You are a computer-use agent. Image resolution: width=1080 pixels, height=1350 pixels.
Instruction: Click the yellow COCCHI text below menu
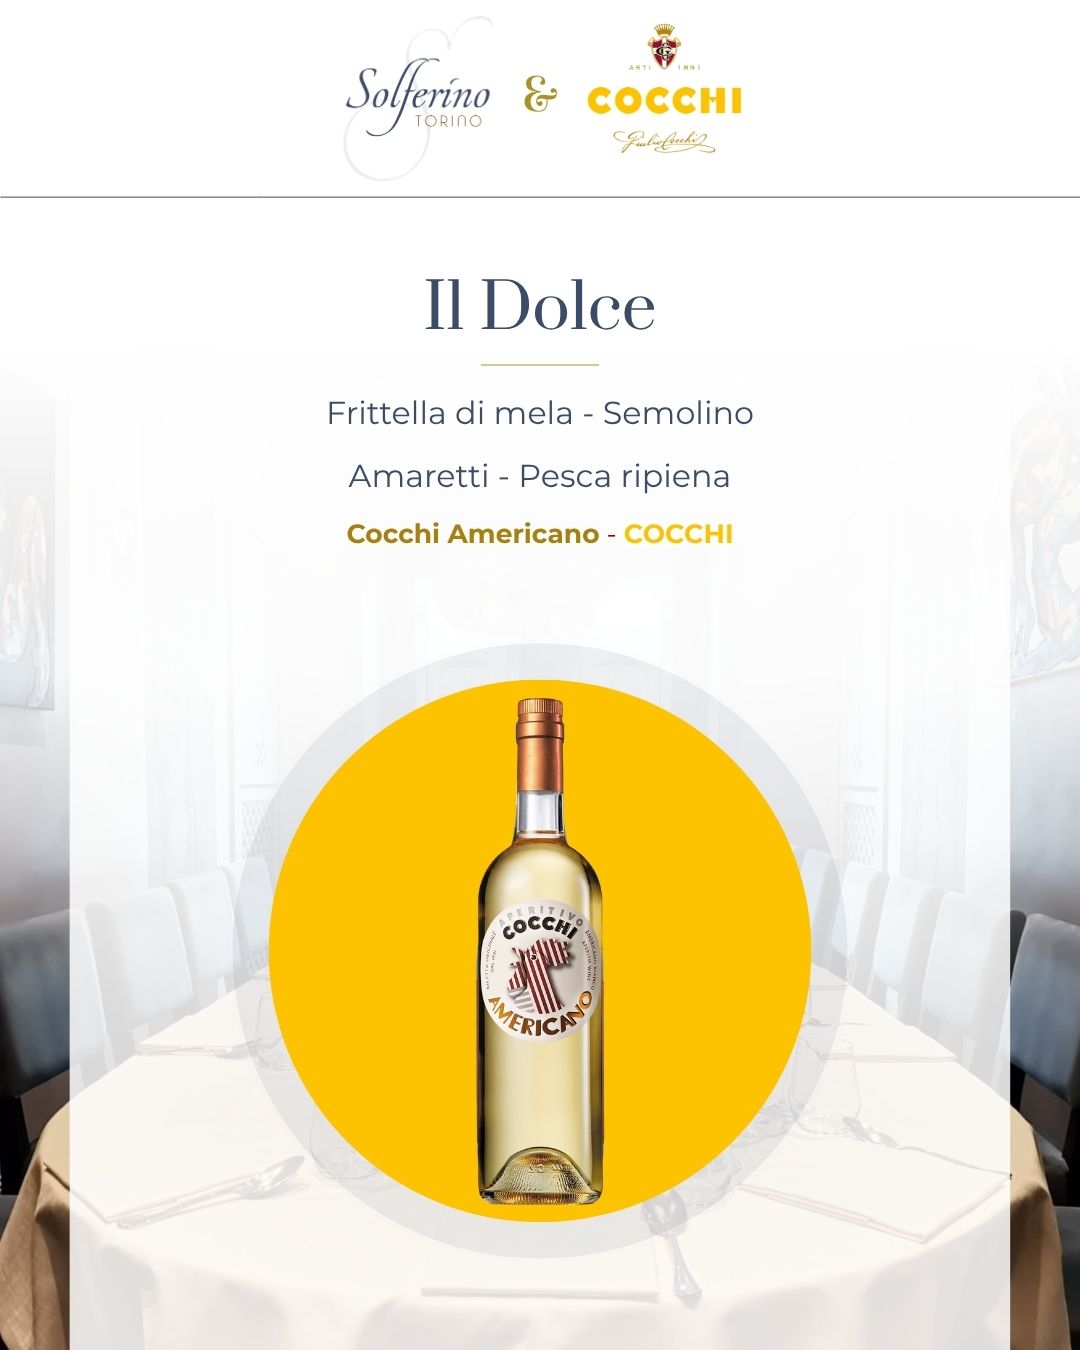[679, 534]
